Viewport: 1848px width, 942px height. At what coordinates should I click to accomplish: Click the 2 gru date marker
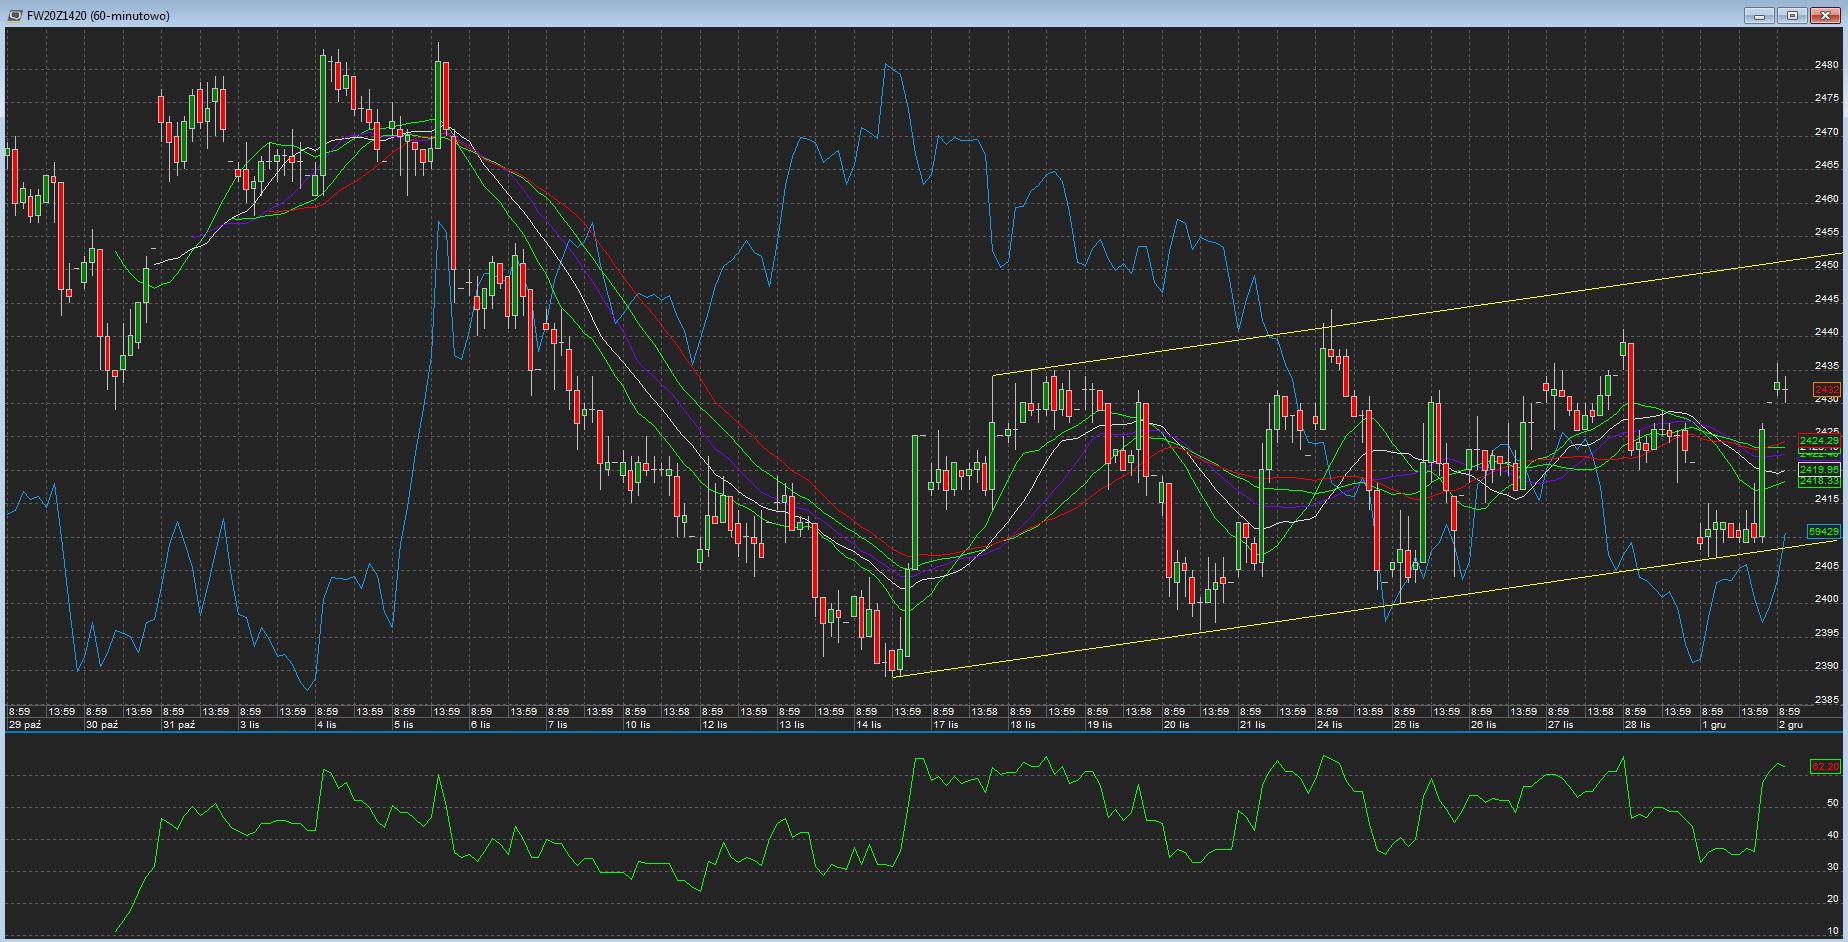(x=1790, y=724)
